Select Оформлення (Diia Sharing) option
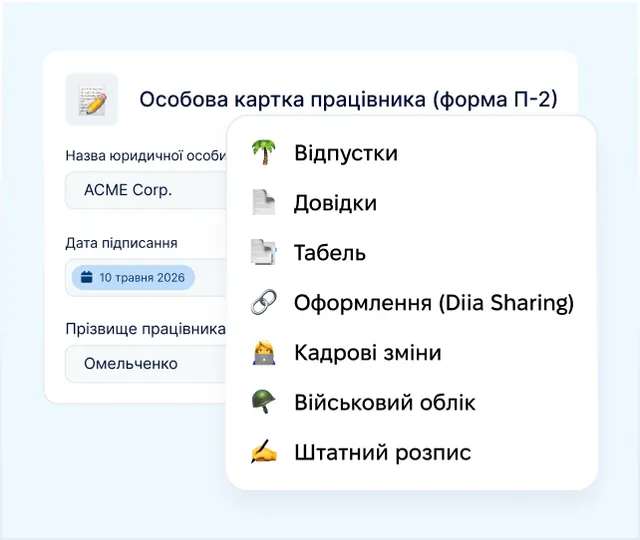The height and width of the screenshot is (540, 640). pos(411,302)
